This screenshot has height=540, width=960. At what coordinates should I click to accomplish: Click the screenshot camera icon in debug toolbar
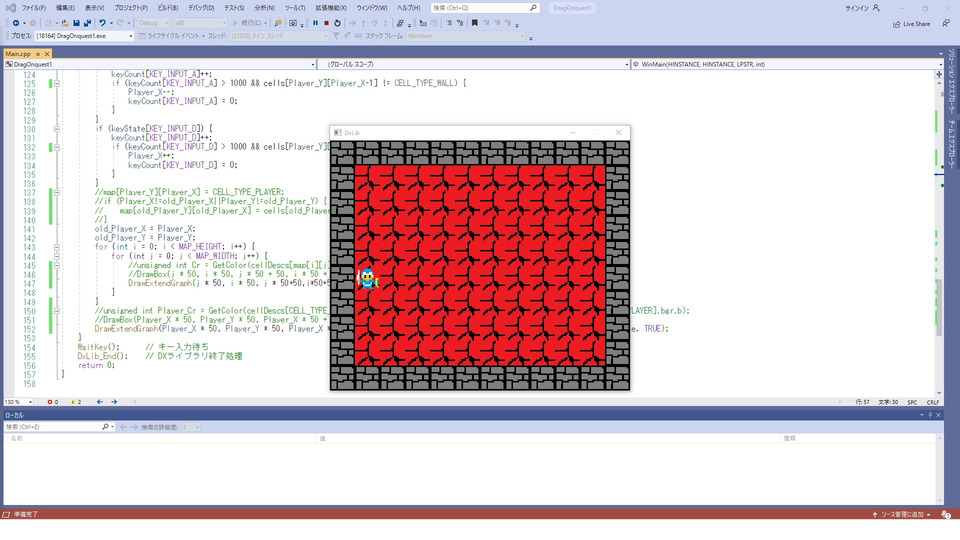[293, 23]
